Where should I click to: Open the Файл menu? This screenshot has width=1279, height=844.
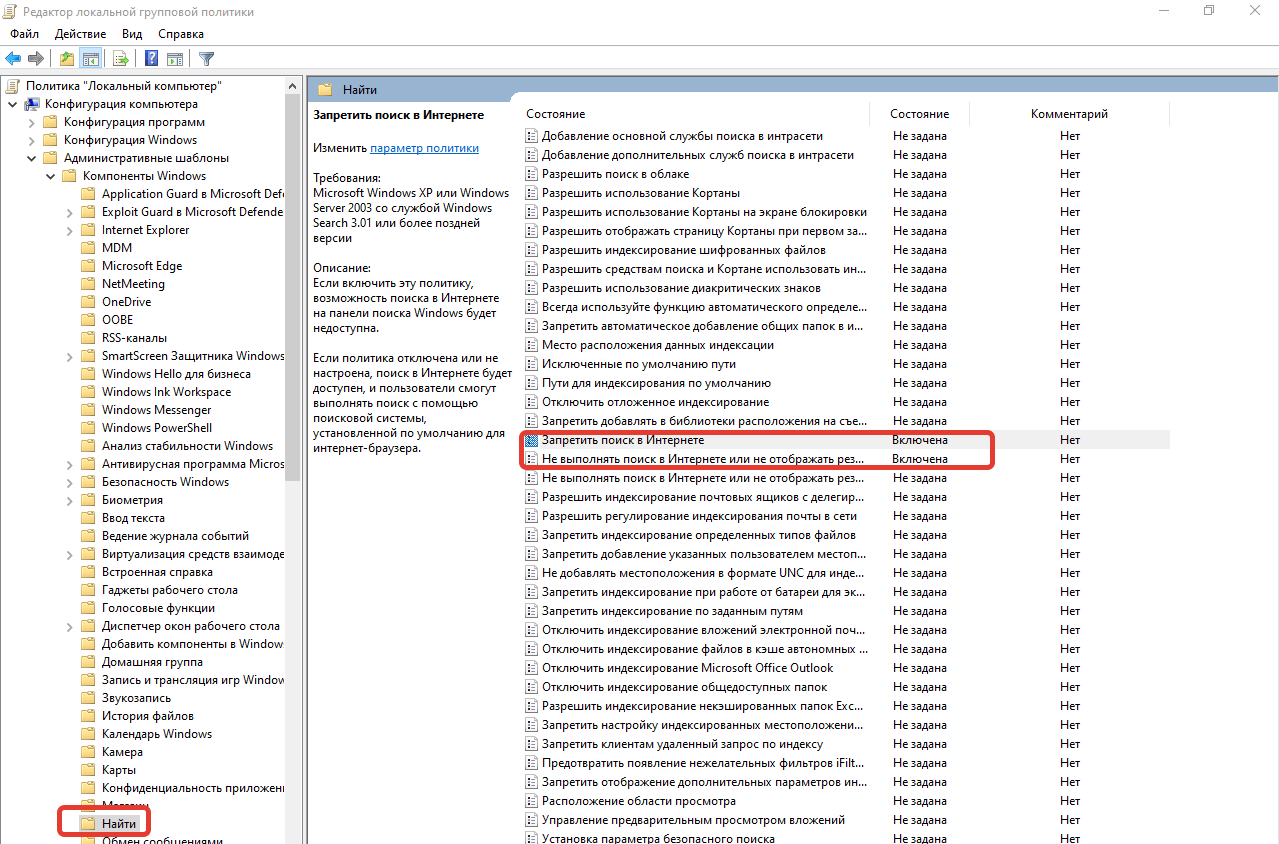point(25,34)
